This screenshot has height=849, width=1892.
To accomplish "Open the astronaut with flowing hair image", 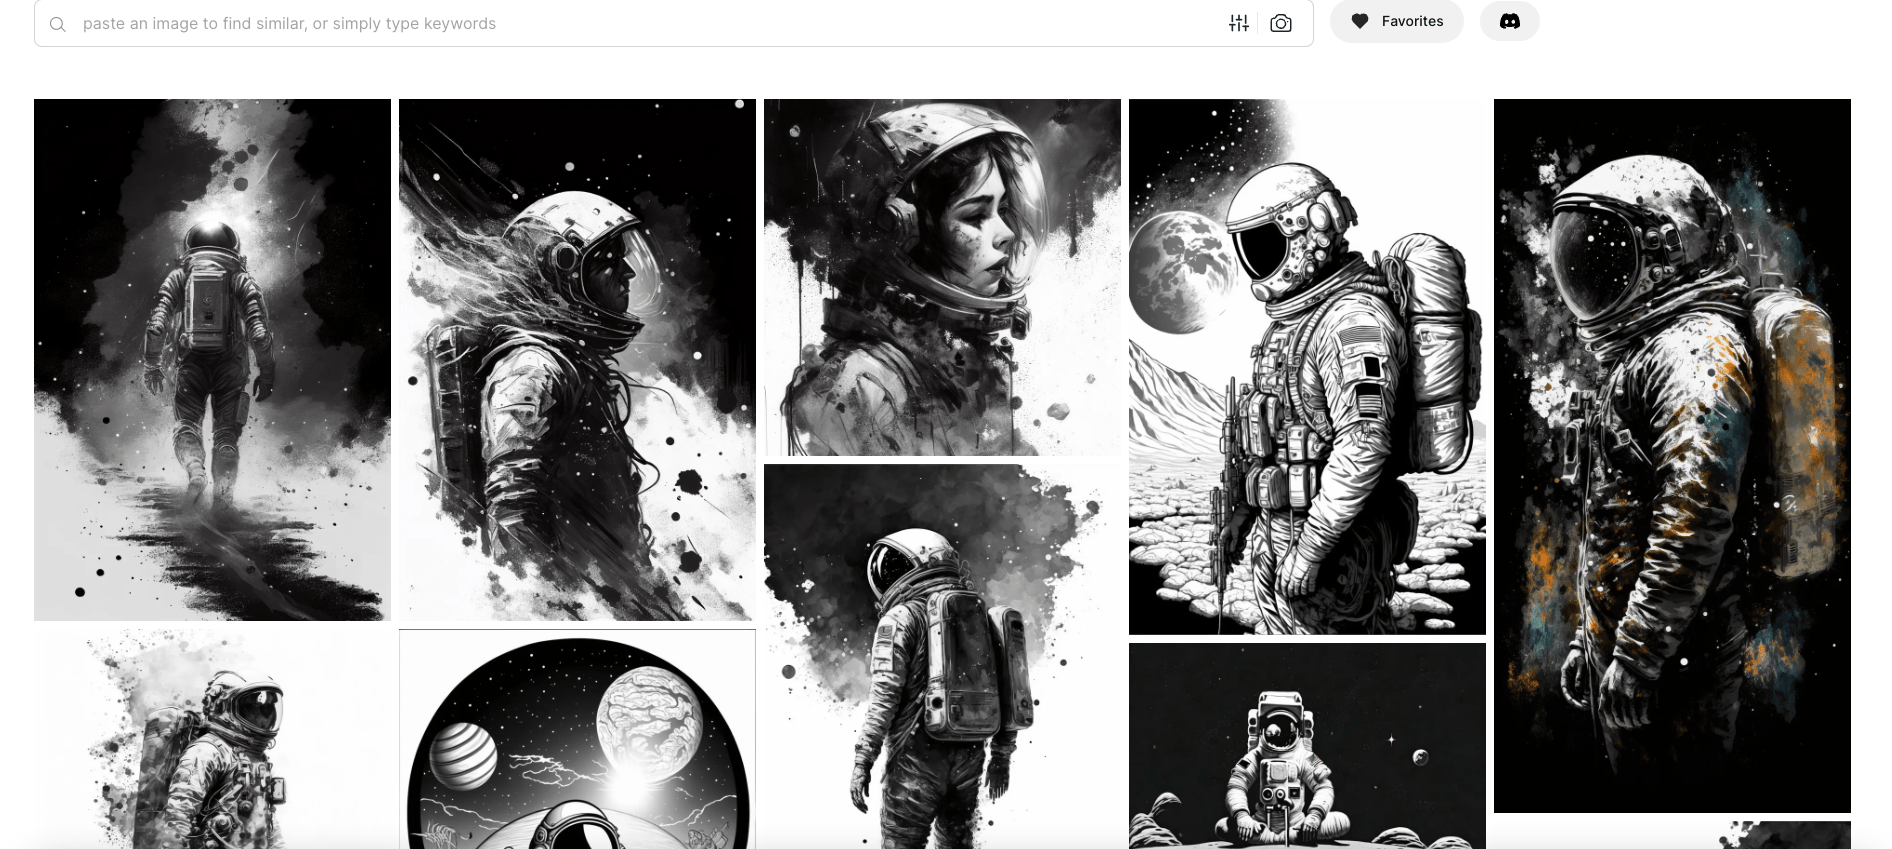I will 577,360.
